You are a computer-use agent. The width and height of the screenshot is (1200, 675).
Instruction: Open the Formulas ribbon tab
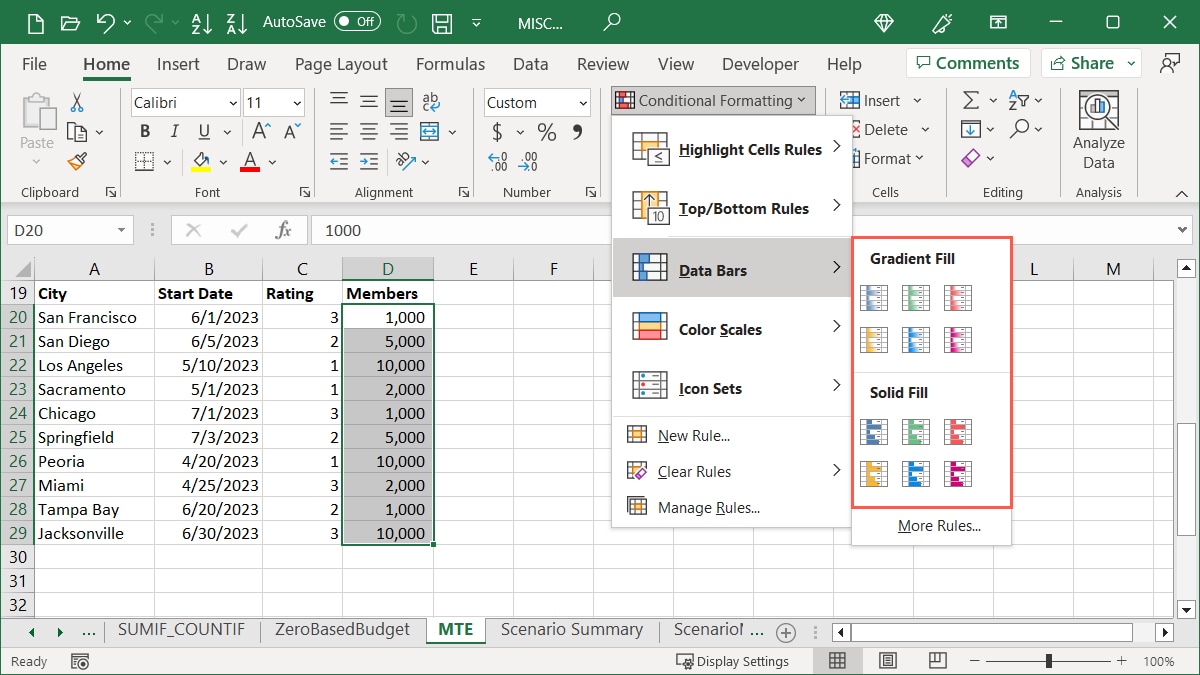(x=450, y=63)
